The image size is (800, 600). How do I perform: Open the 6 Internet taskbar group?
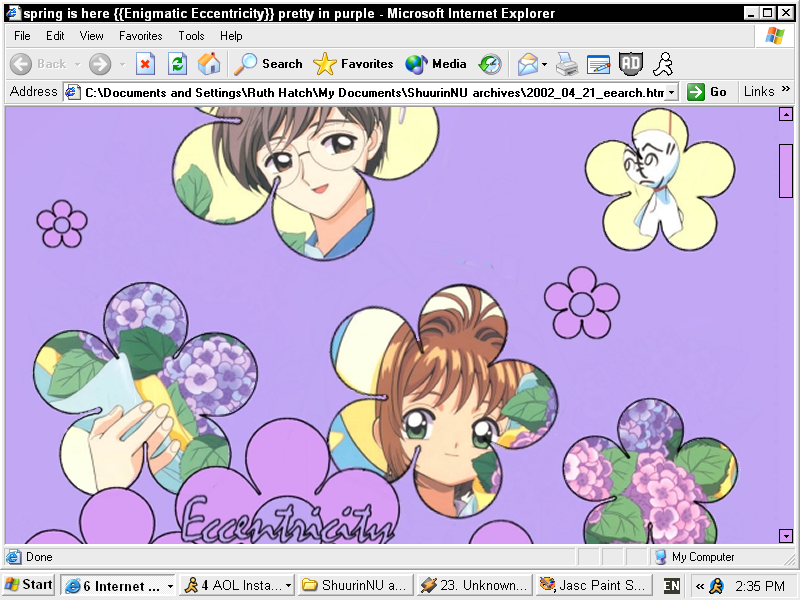pyautogui.click(x=118, y=585)
